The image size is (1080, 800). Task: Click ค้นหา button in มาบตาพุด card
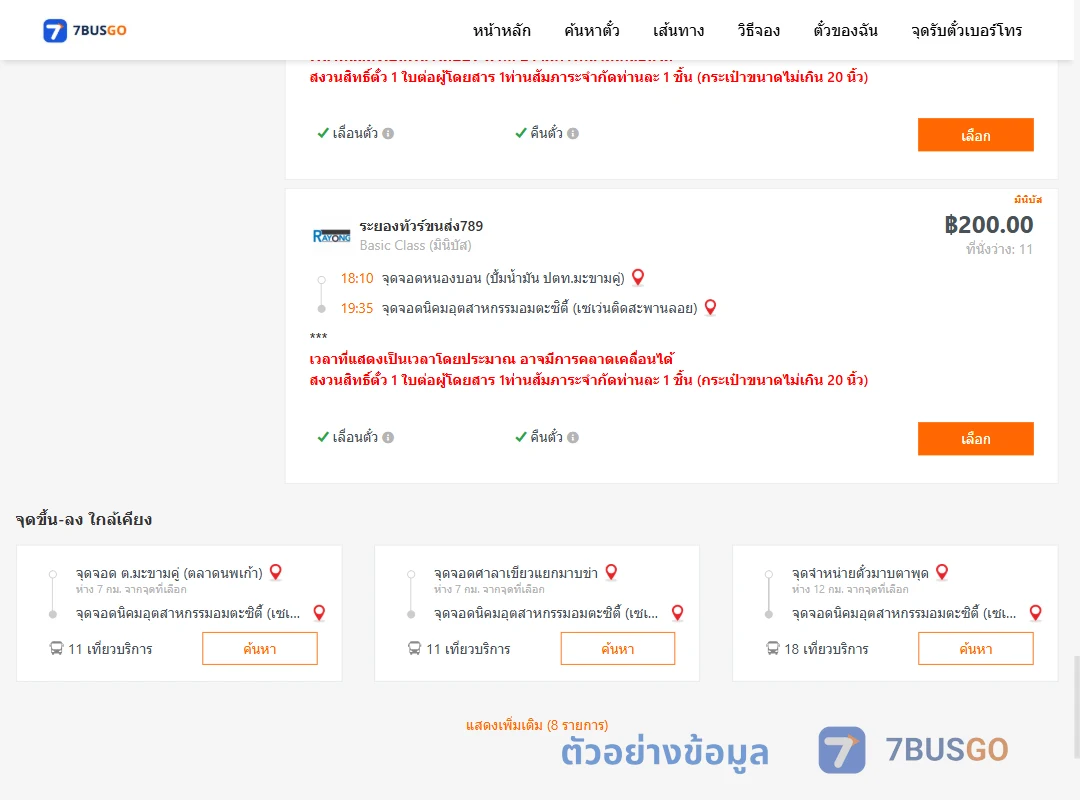(x=975, y=648)
